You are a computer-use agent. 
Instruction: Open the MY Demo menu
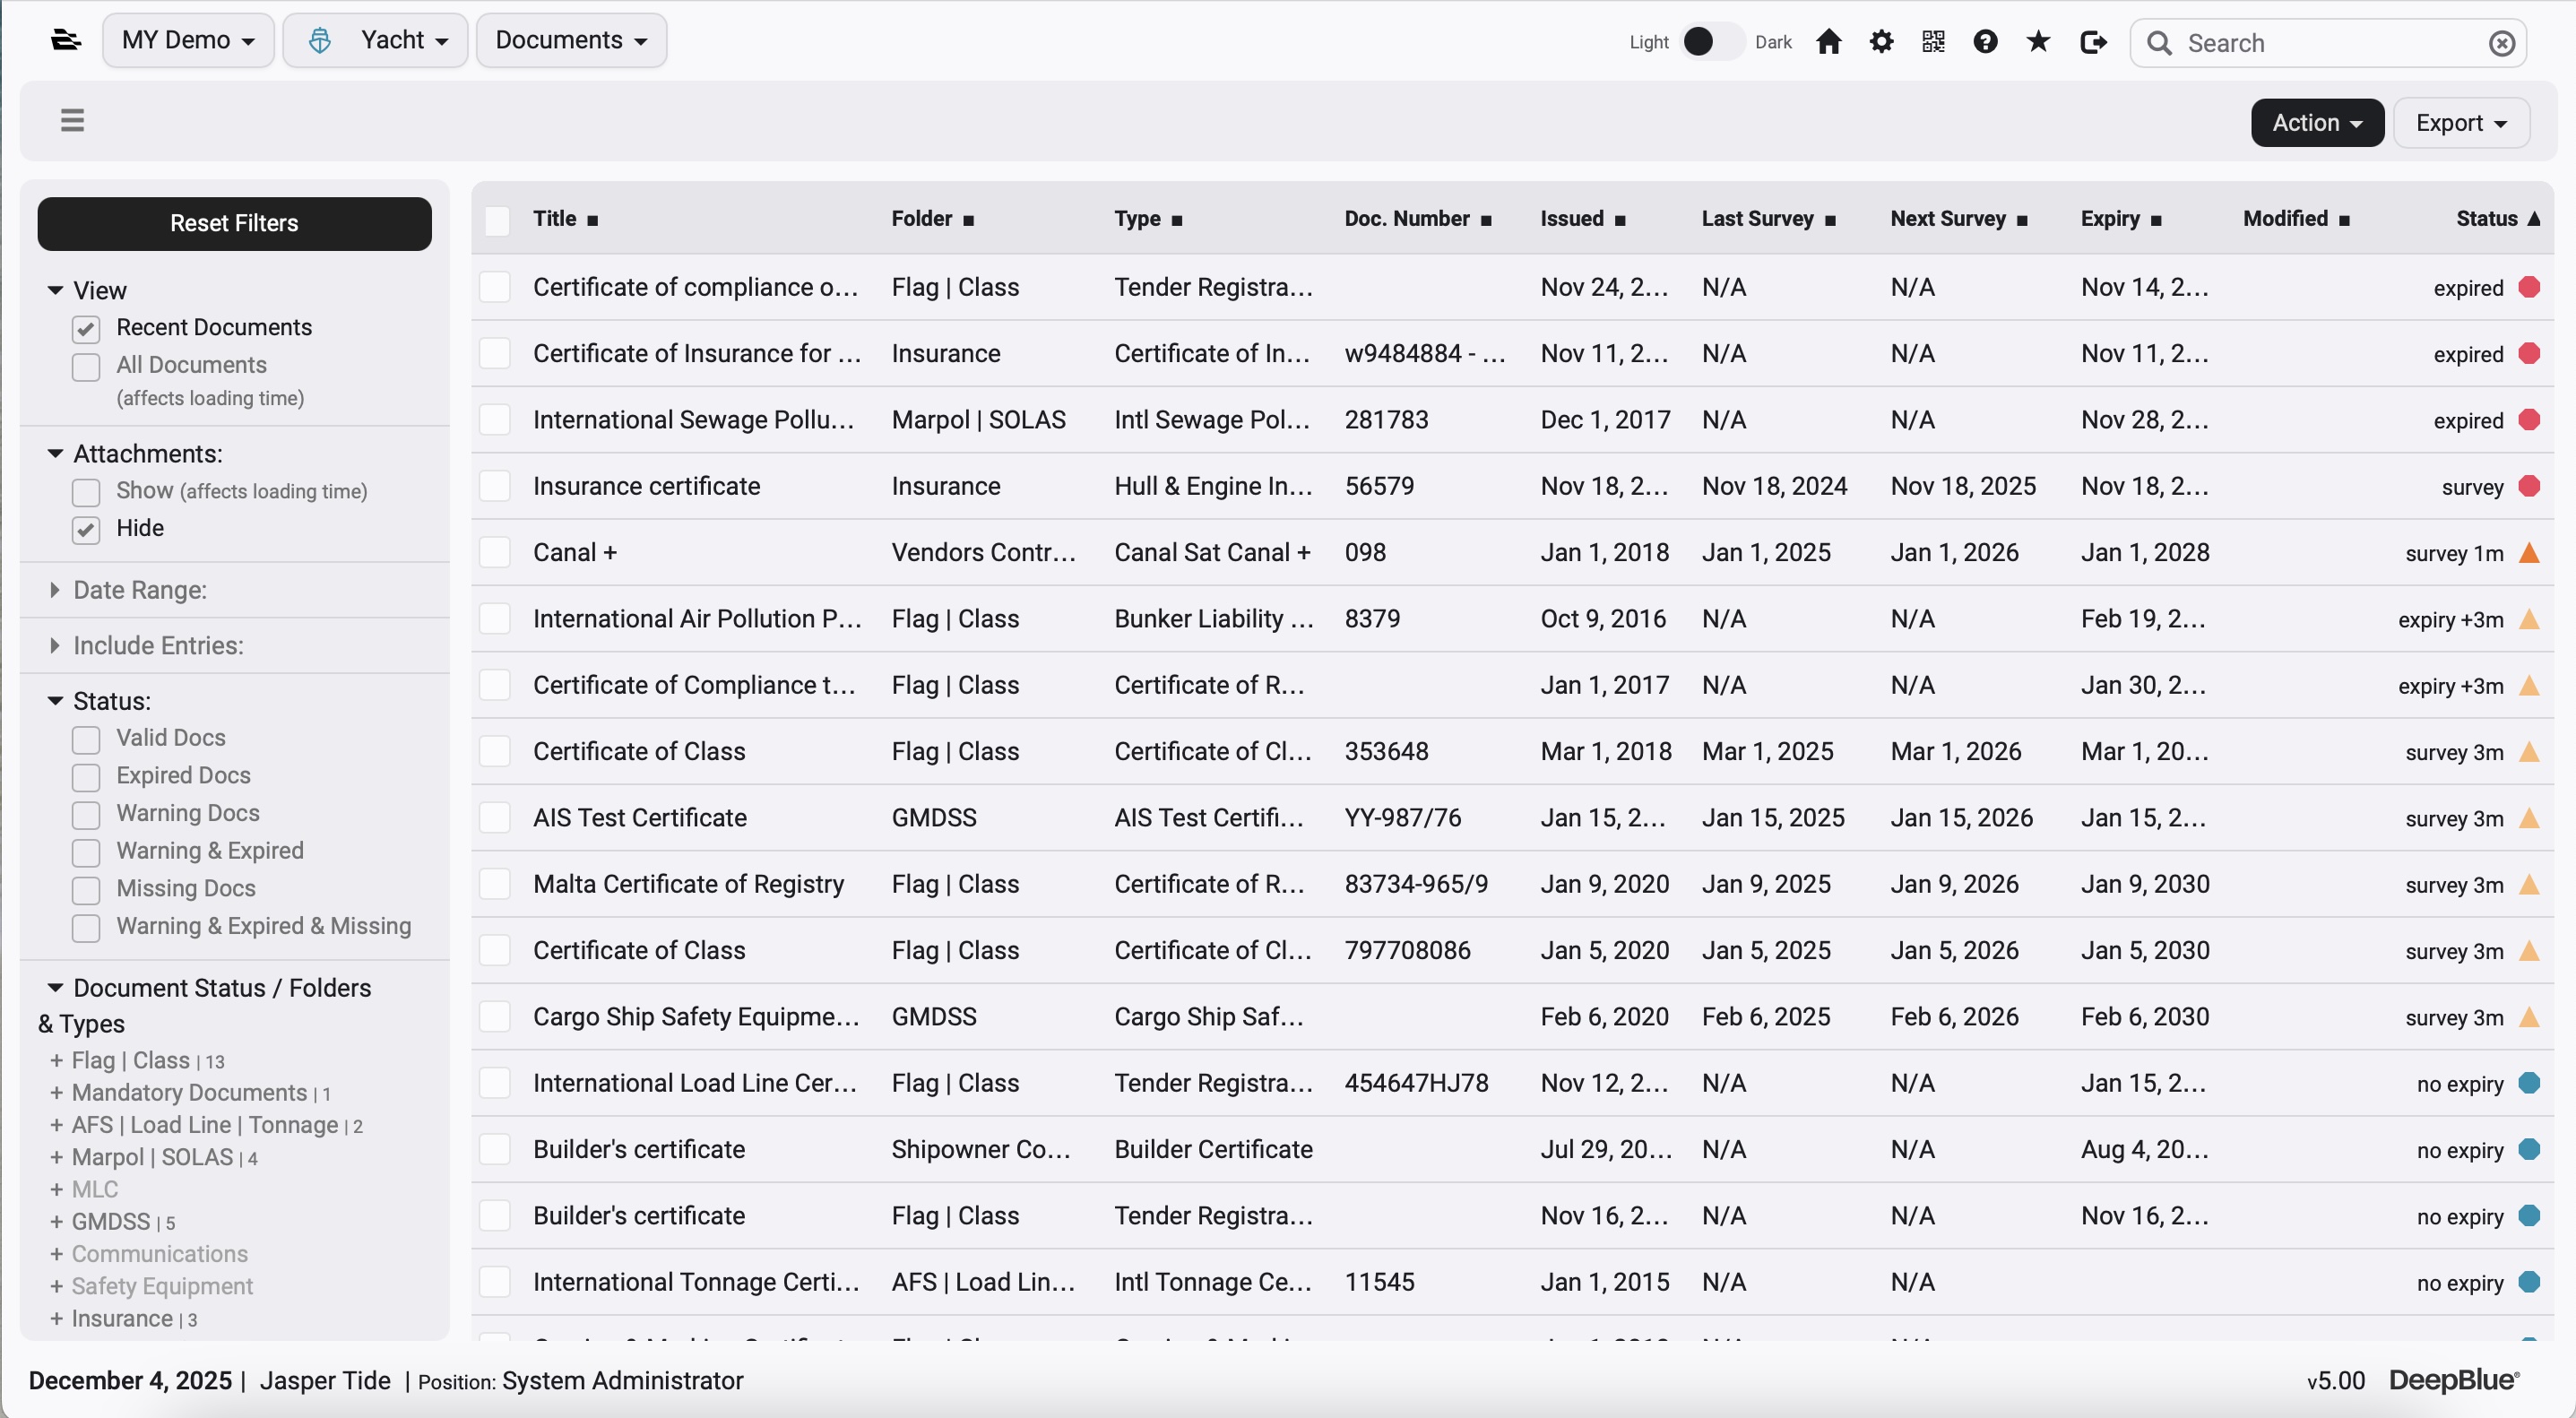click(x=188, y=41)
